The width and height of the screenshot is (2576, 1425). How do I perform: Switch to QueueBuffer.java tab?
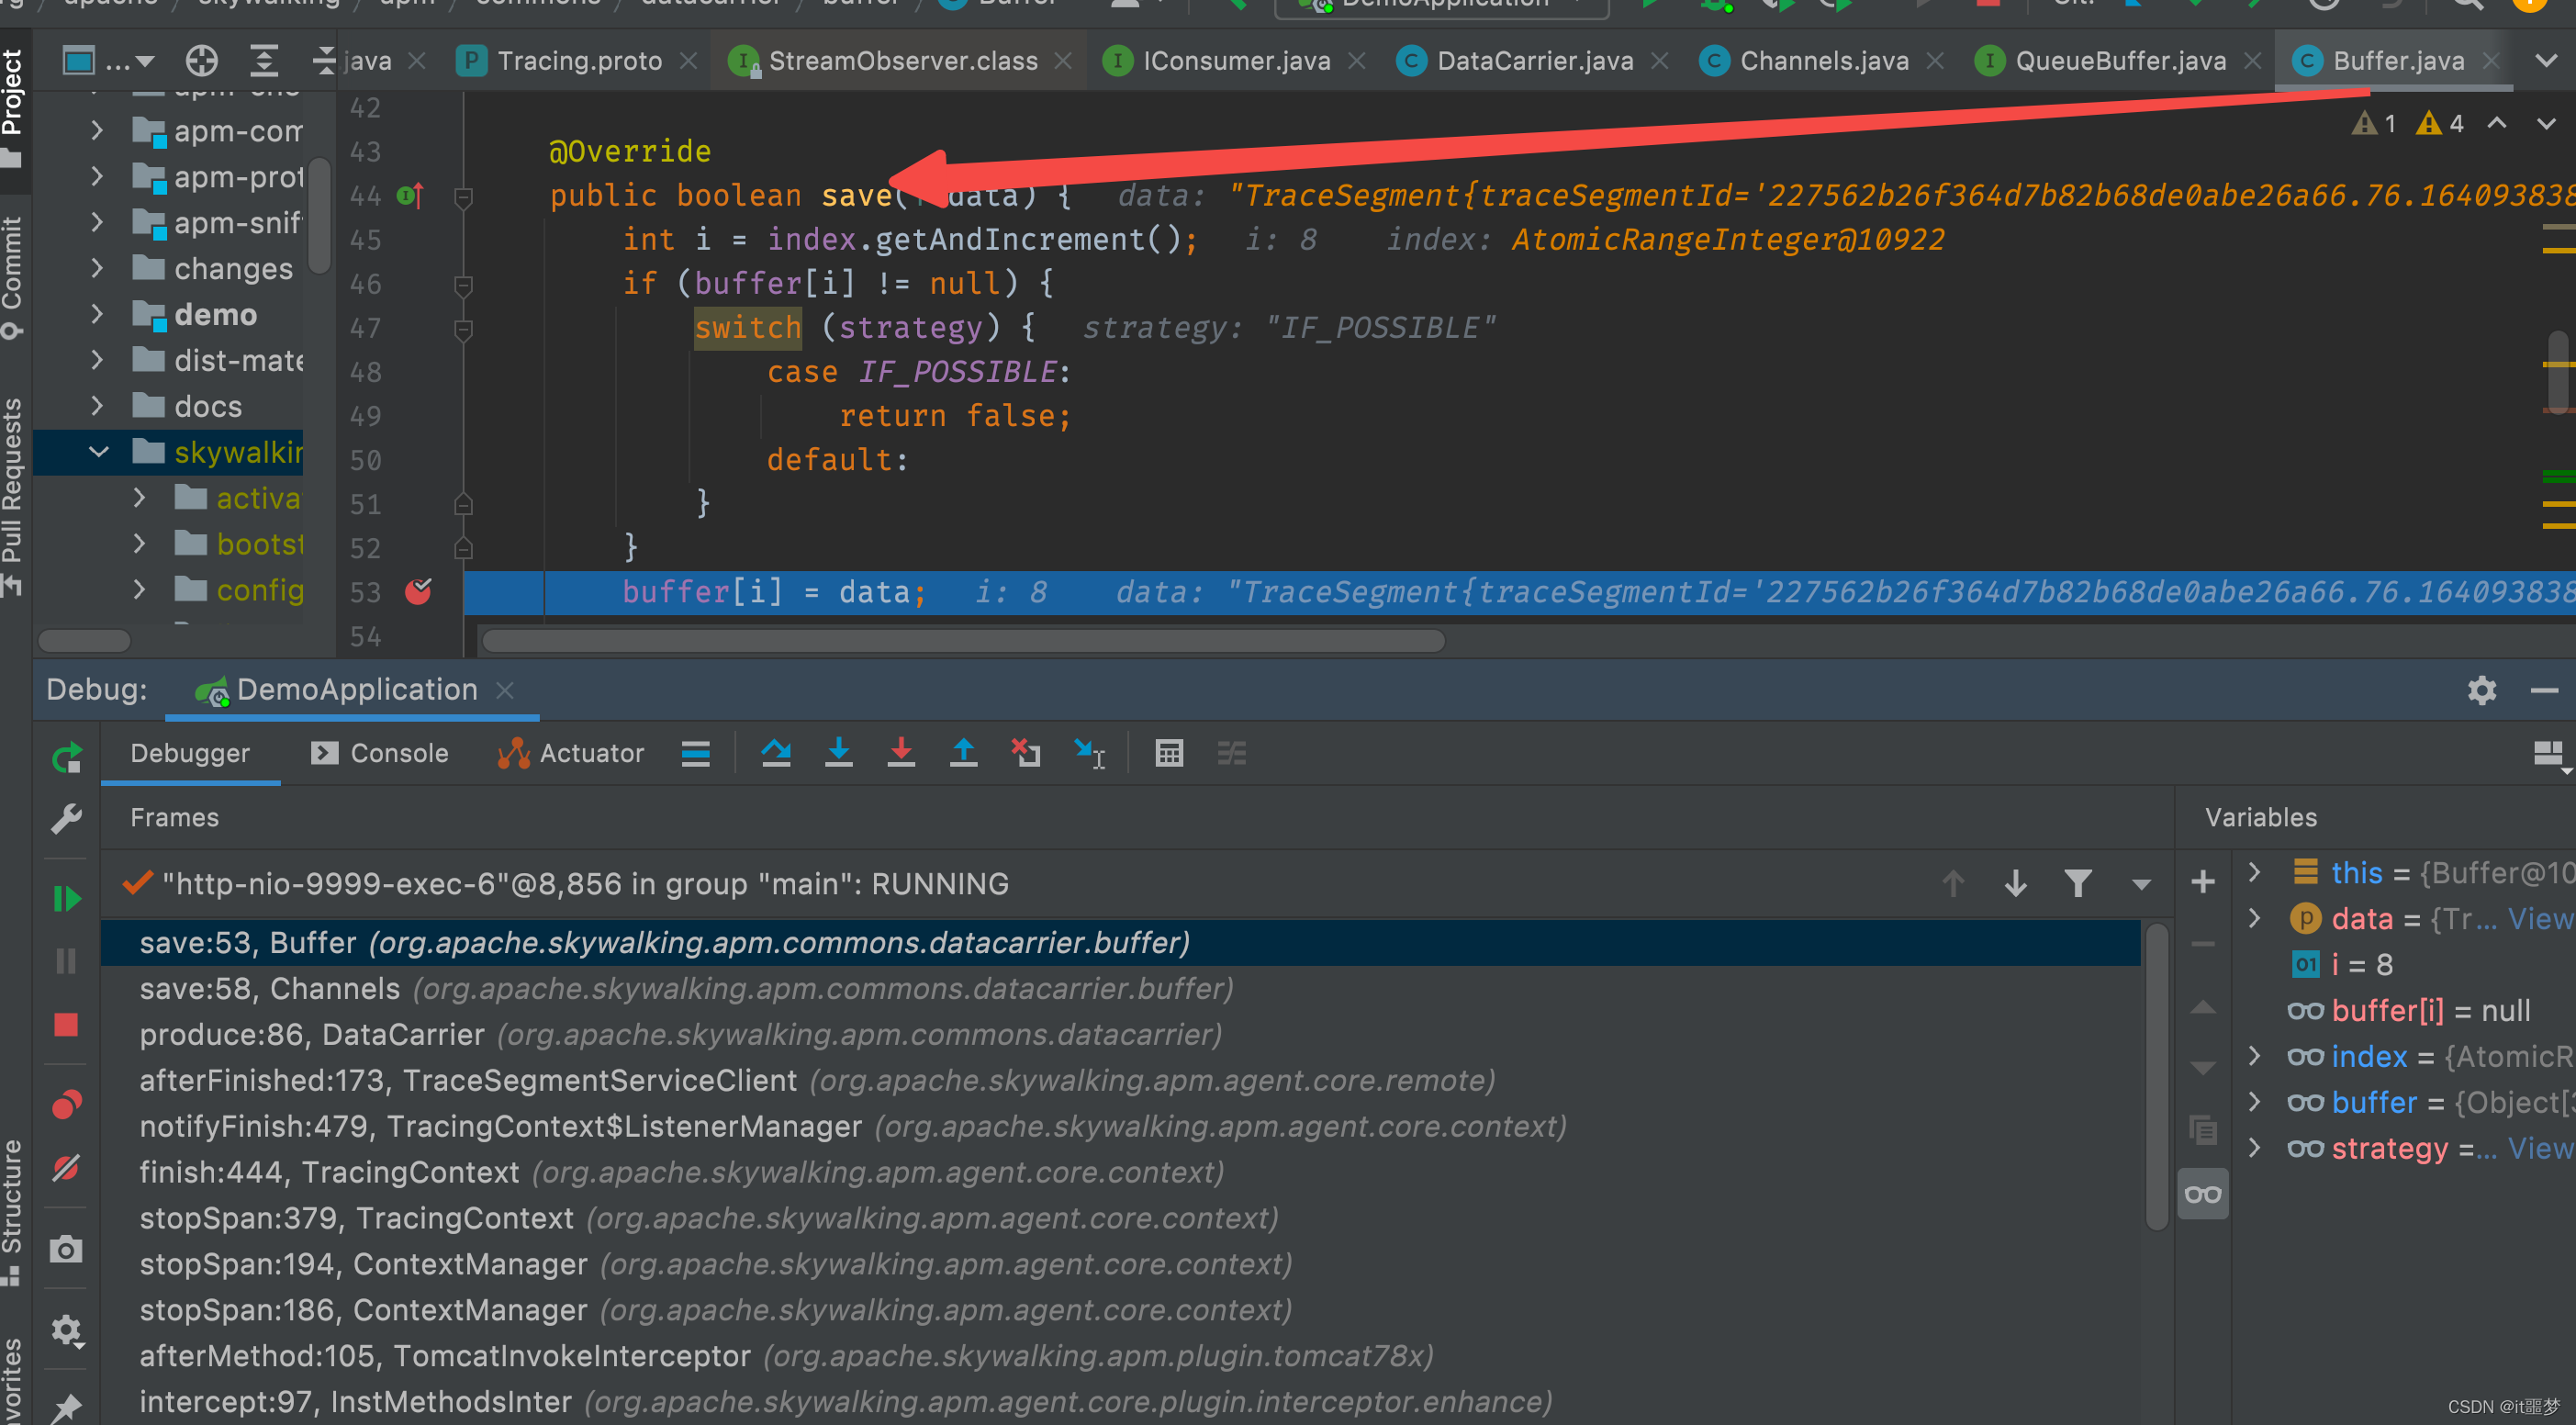click(x=2120, y=61)
